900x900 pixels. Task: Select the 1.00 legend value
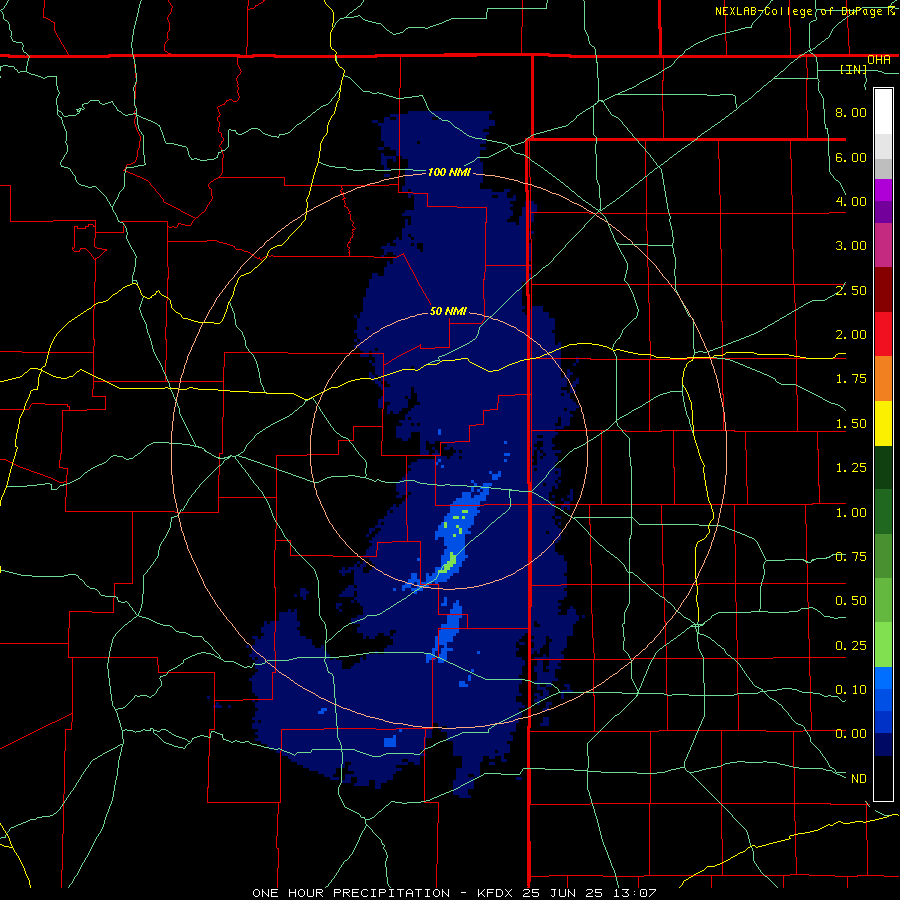[x=851, y=513]
